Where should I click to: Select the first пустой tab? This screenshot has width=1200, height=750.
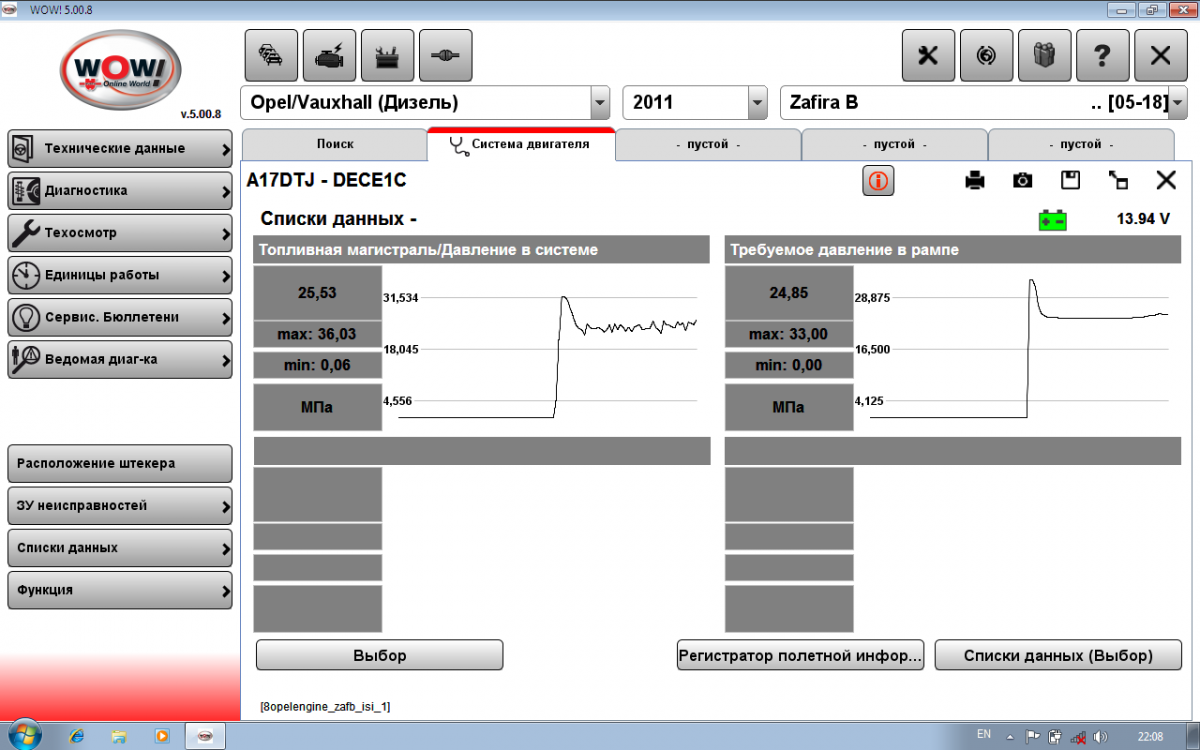click(708, 145)
